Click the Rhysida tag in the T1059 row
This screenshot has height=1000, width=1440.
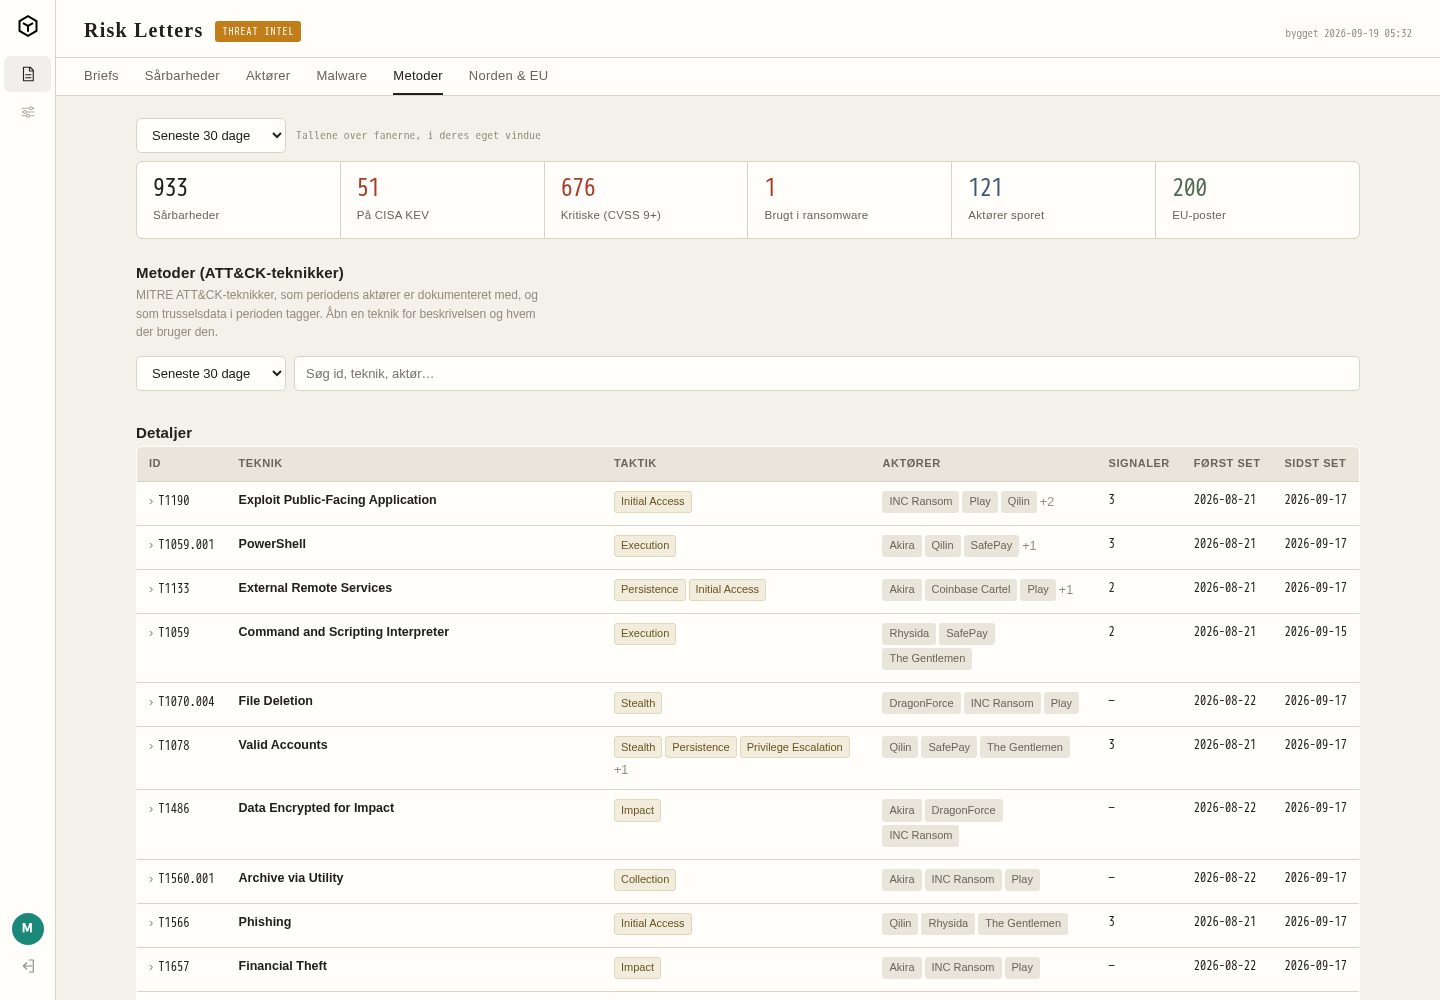point(909,634)
